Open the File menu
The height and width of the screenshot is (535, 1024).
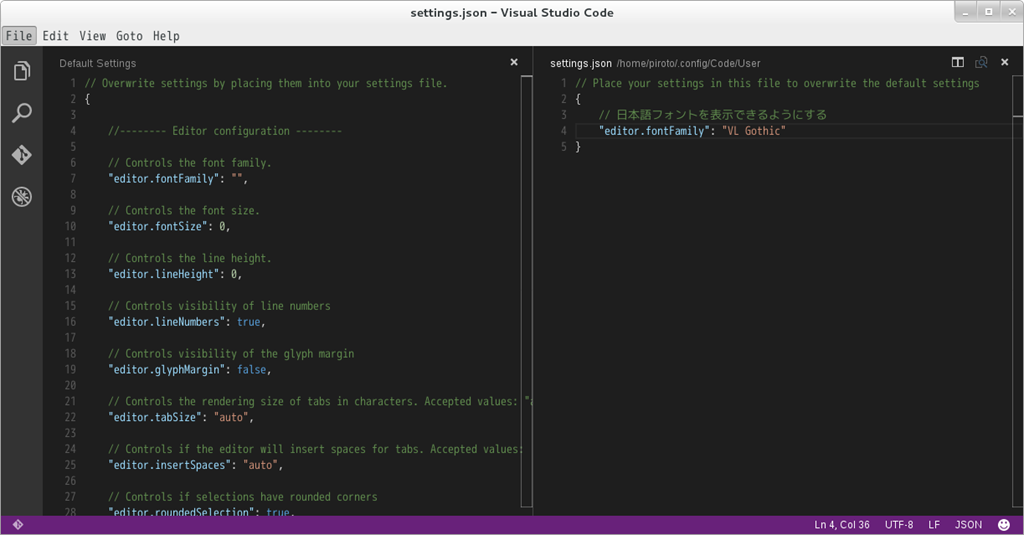pyautogui.click(x=19, y=36)
